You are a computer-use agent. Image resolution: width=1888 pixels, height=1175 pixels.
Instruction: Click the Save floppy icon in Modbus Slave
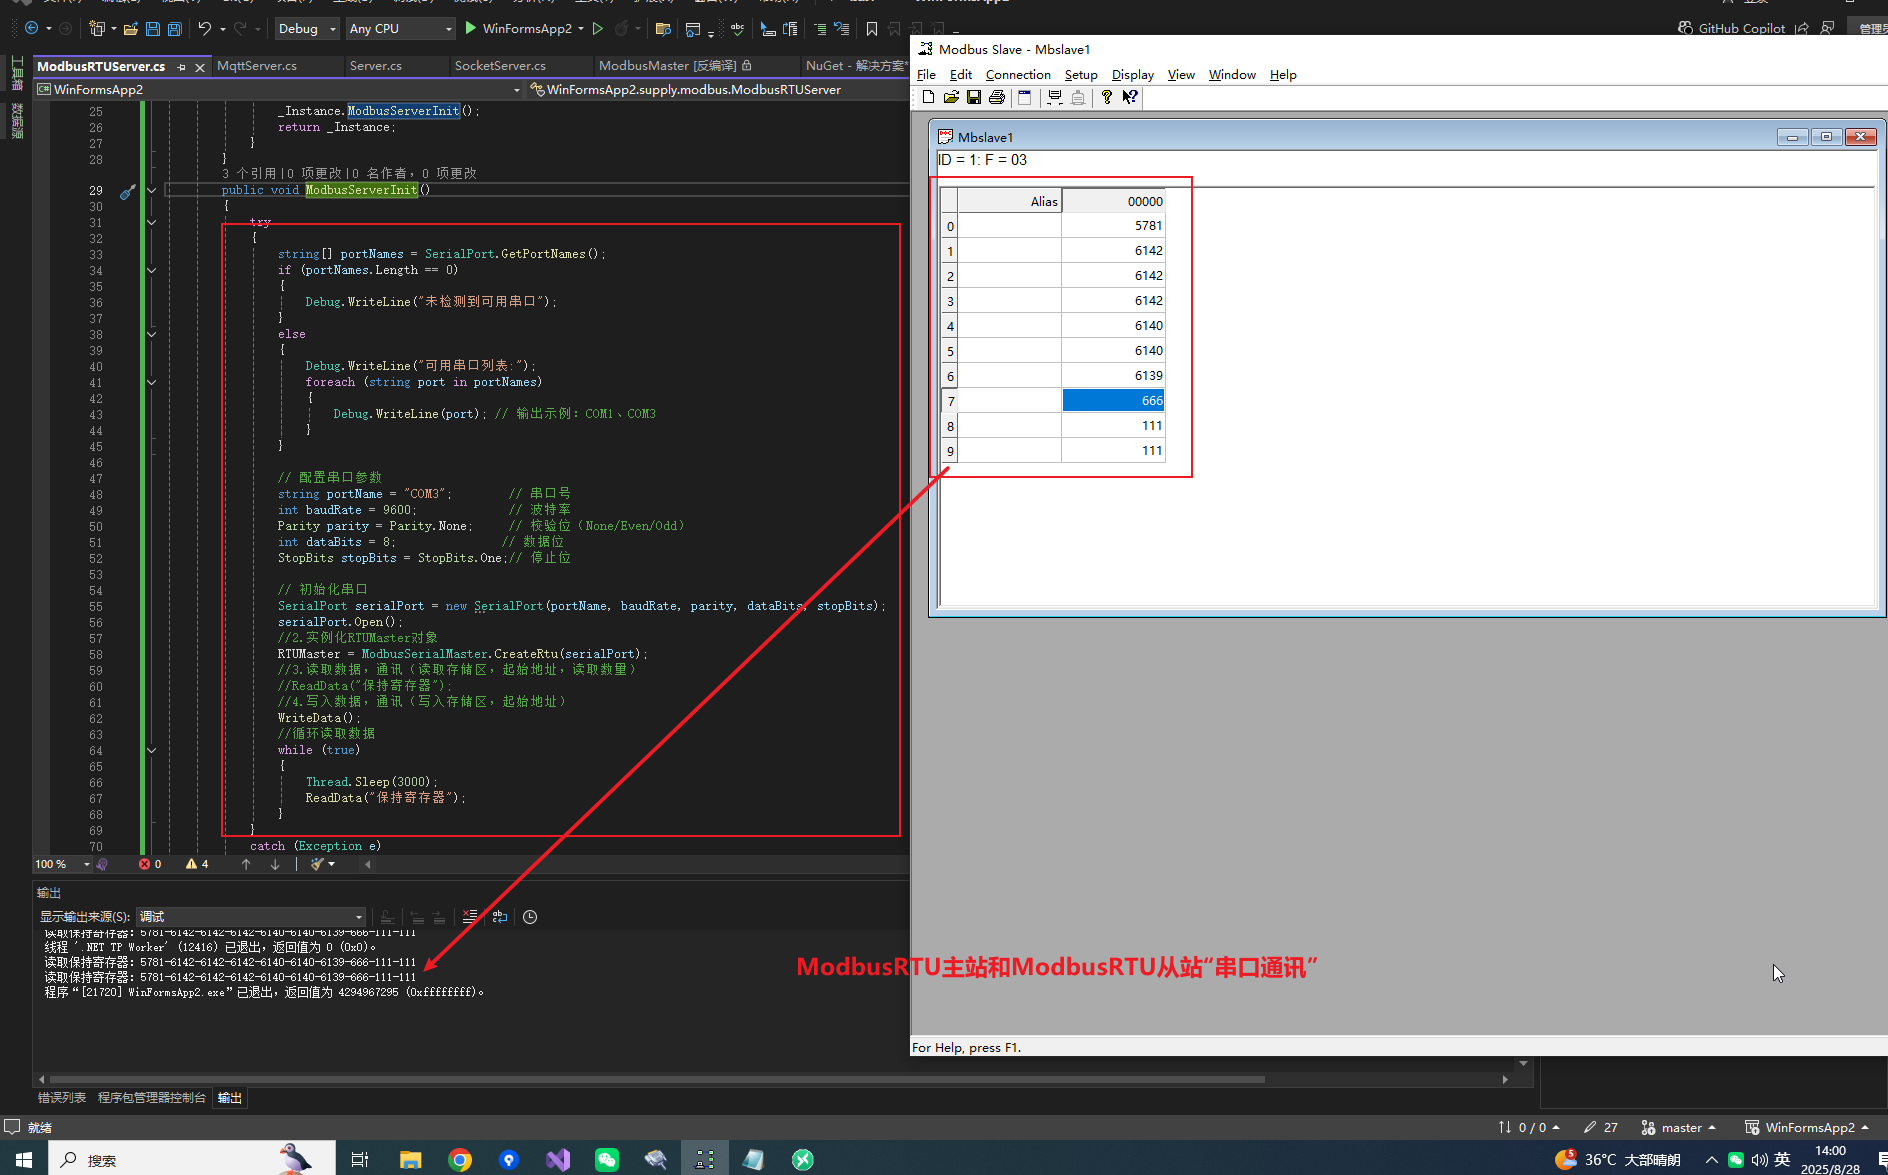coord(973,97)
